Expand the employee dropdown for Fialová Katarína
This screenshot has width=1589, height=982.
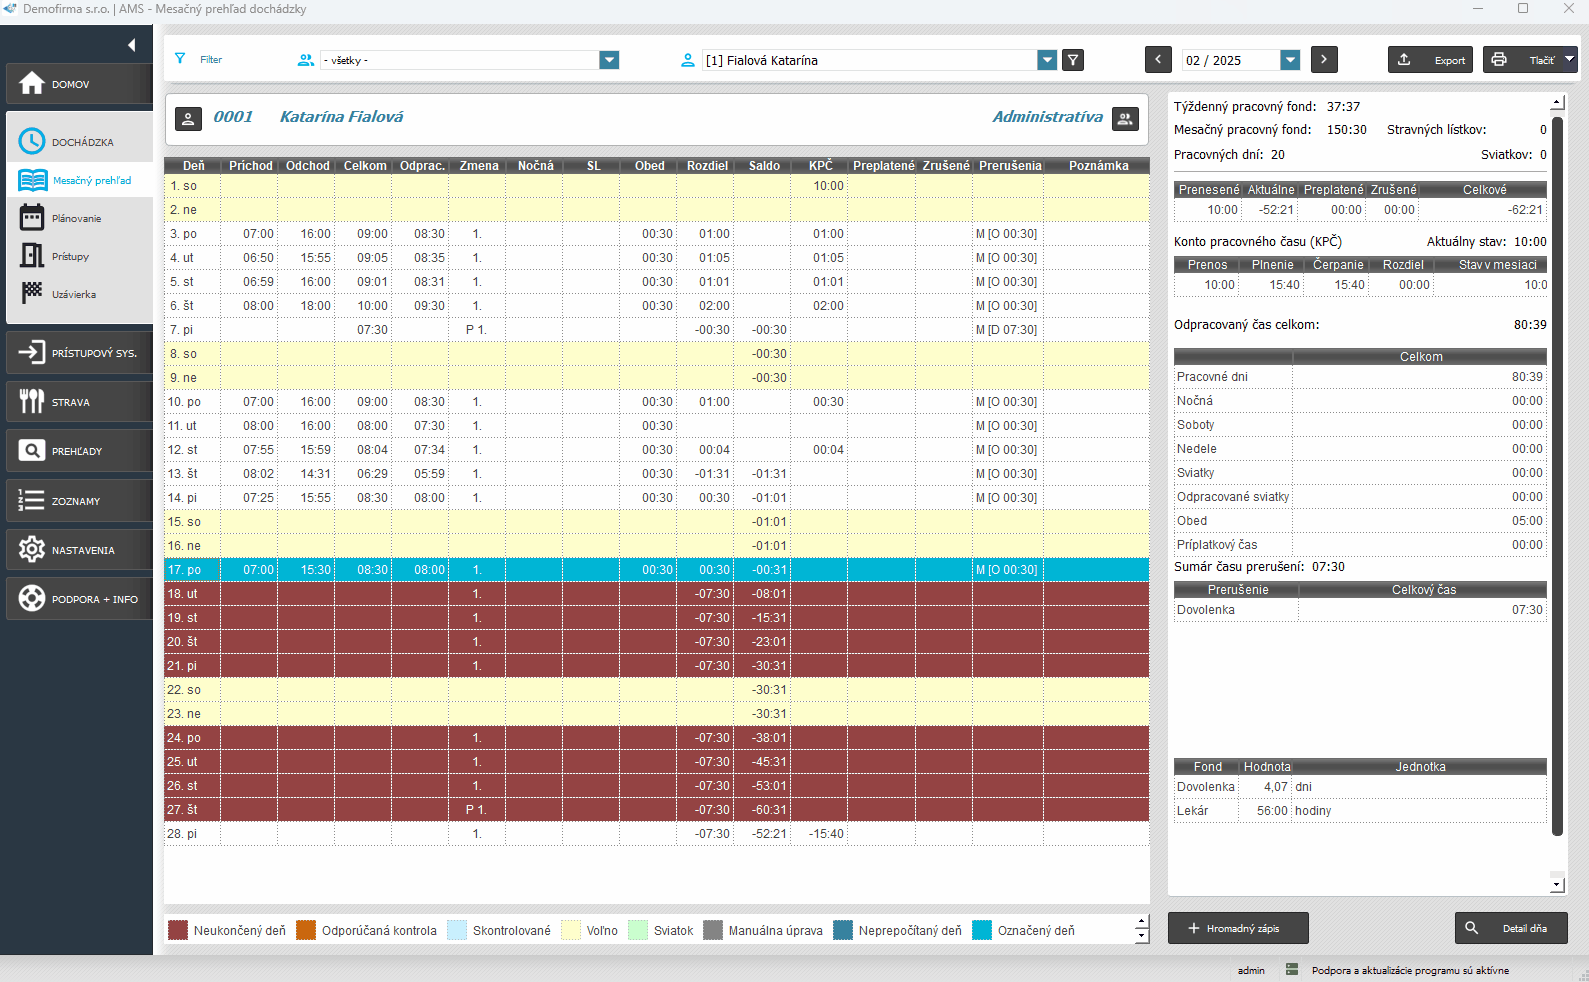pos(1047,60)
